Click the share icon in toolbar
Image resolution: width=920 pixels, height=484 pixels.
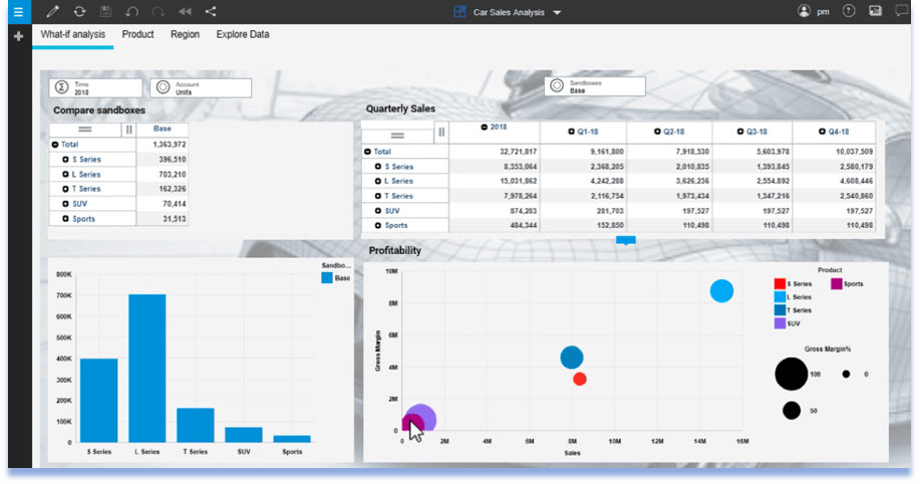pos(210,12)
